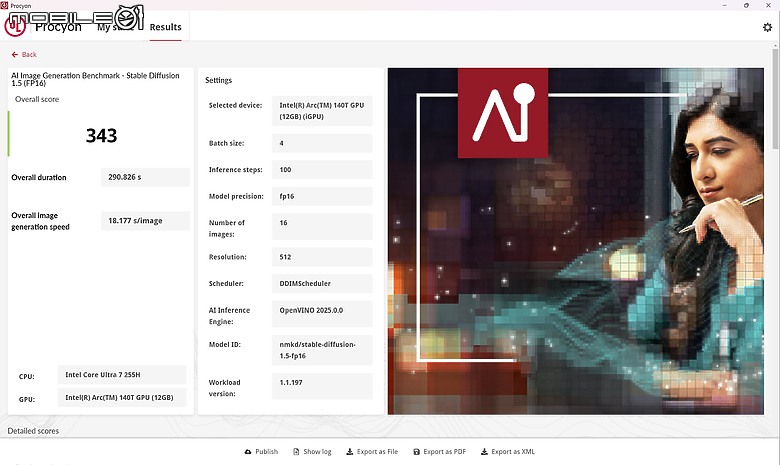Choose Export as File
The height and width of the screenshot is (465, 780).
(372, 452)
